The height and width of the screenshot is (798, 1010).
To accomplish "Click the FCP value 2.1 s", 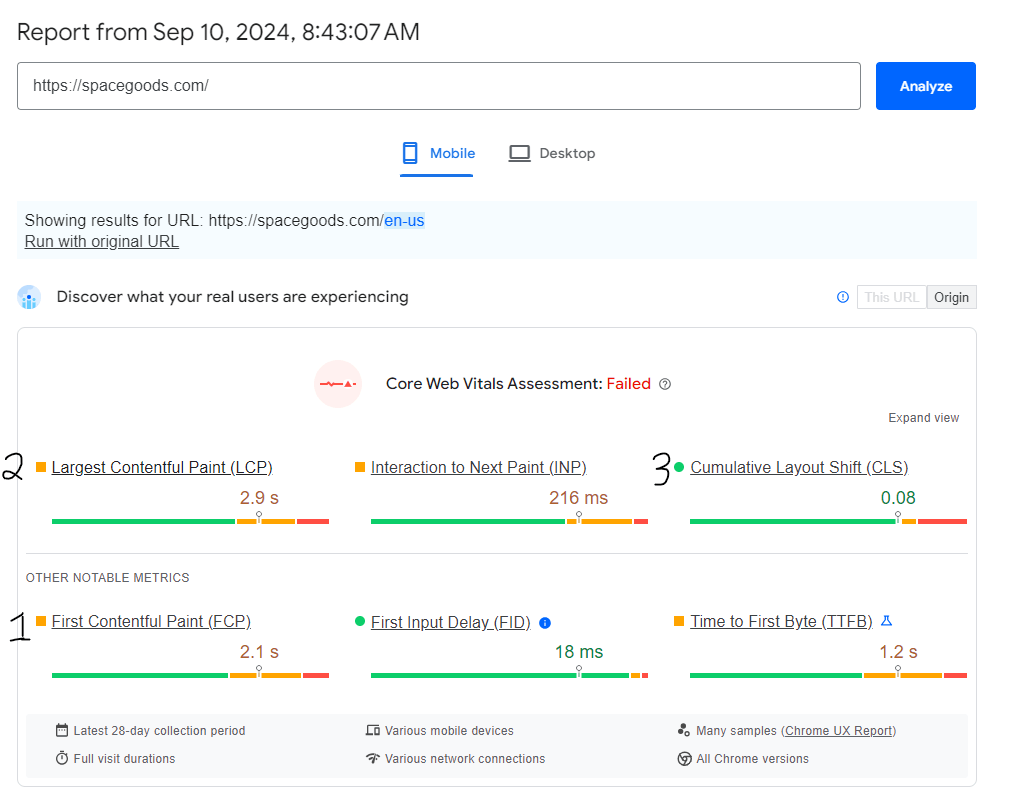I will coord(259,652).
